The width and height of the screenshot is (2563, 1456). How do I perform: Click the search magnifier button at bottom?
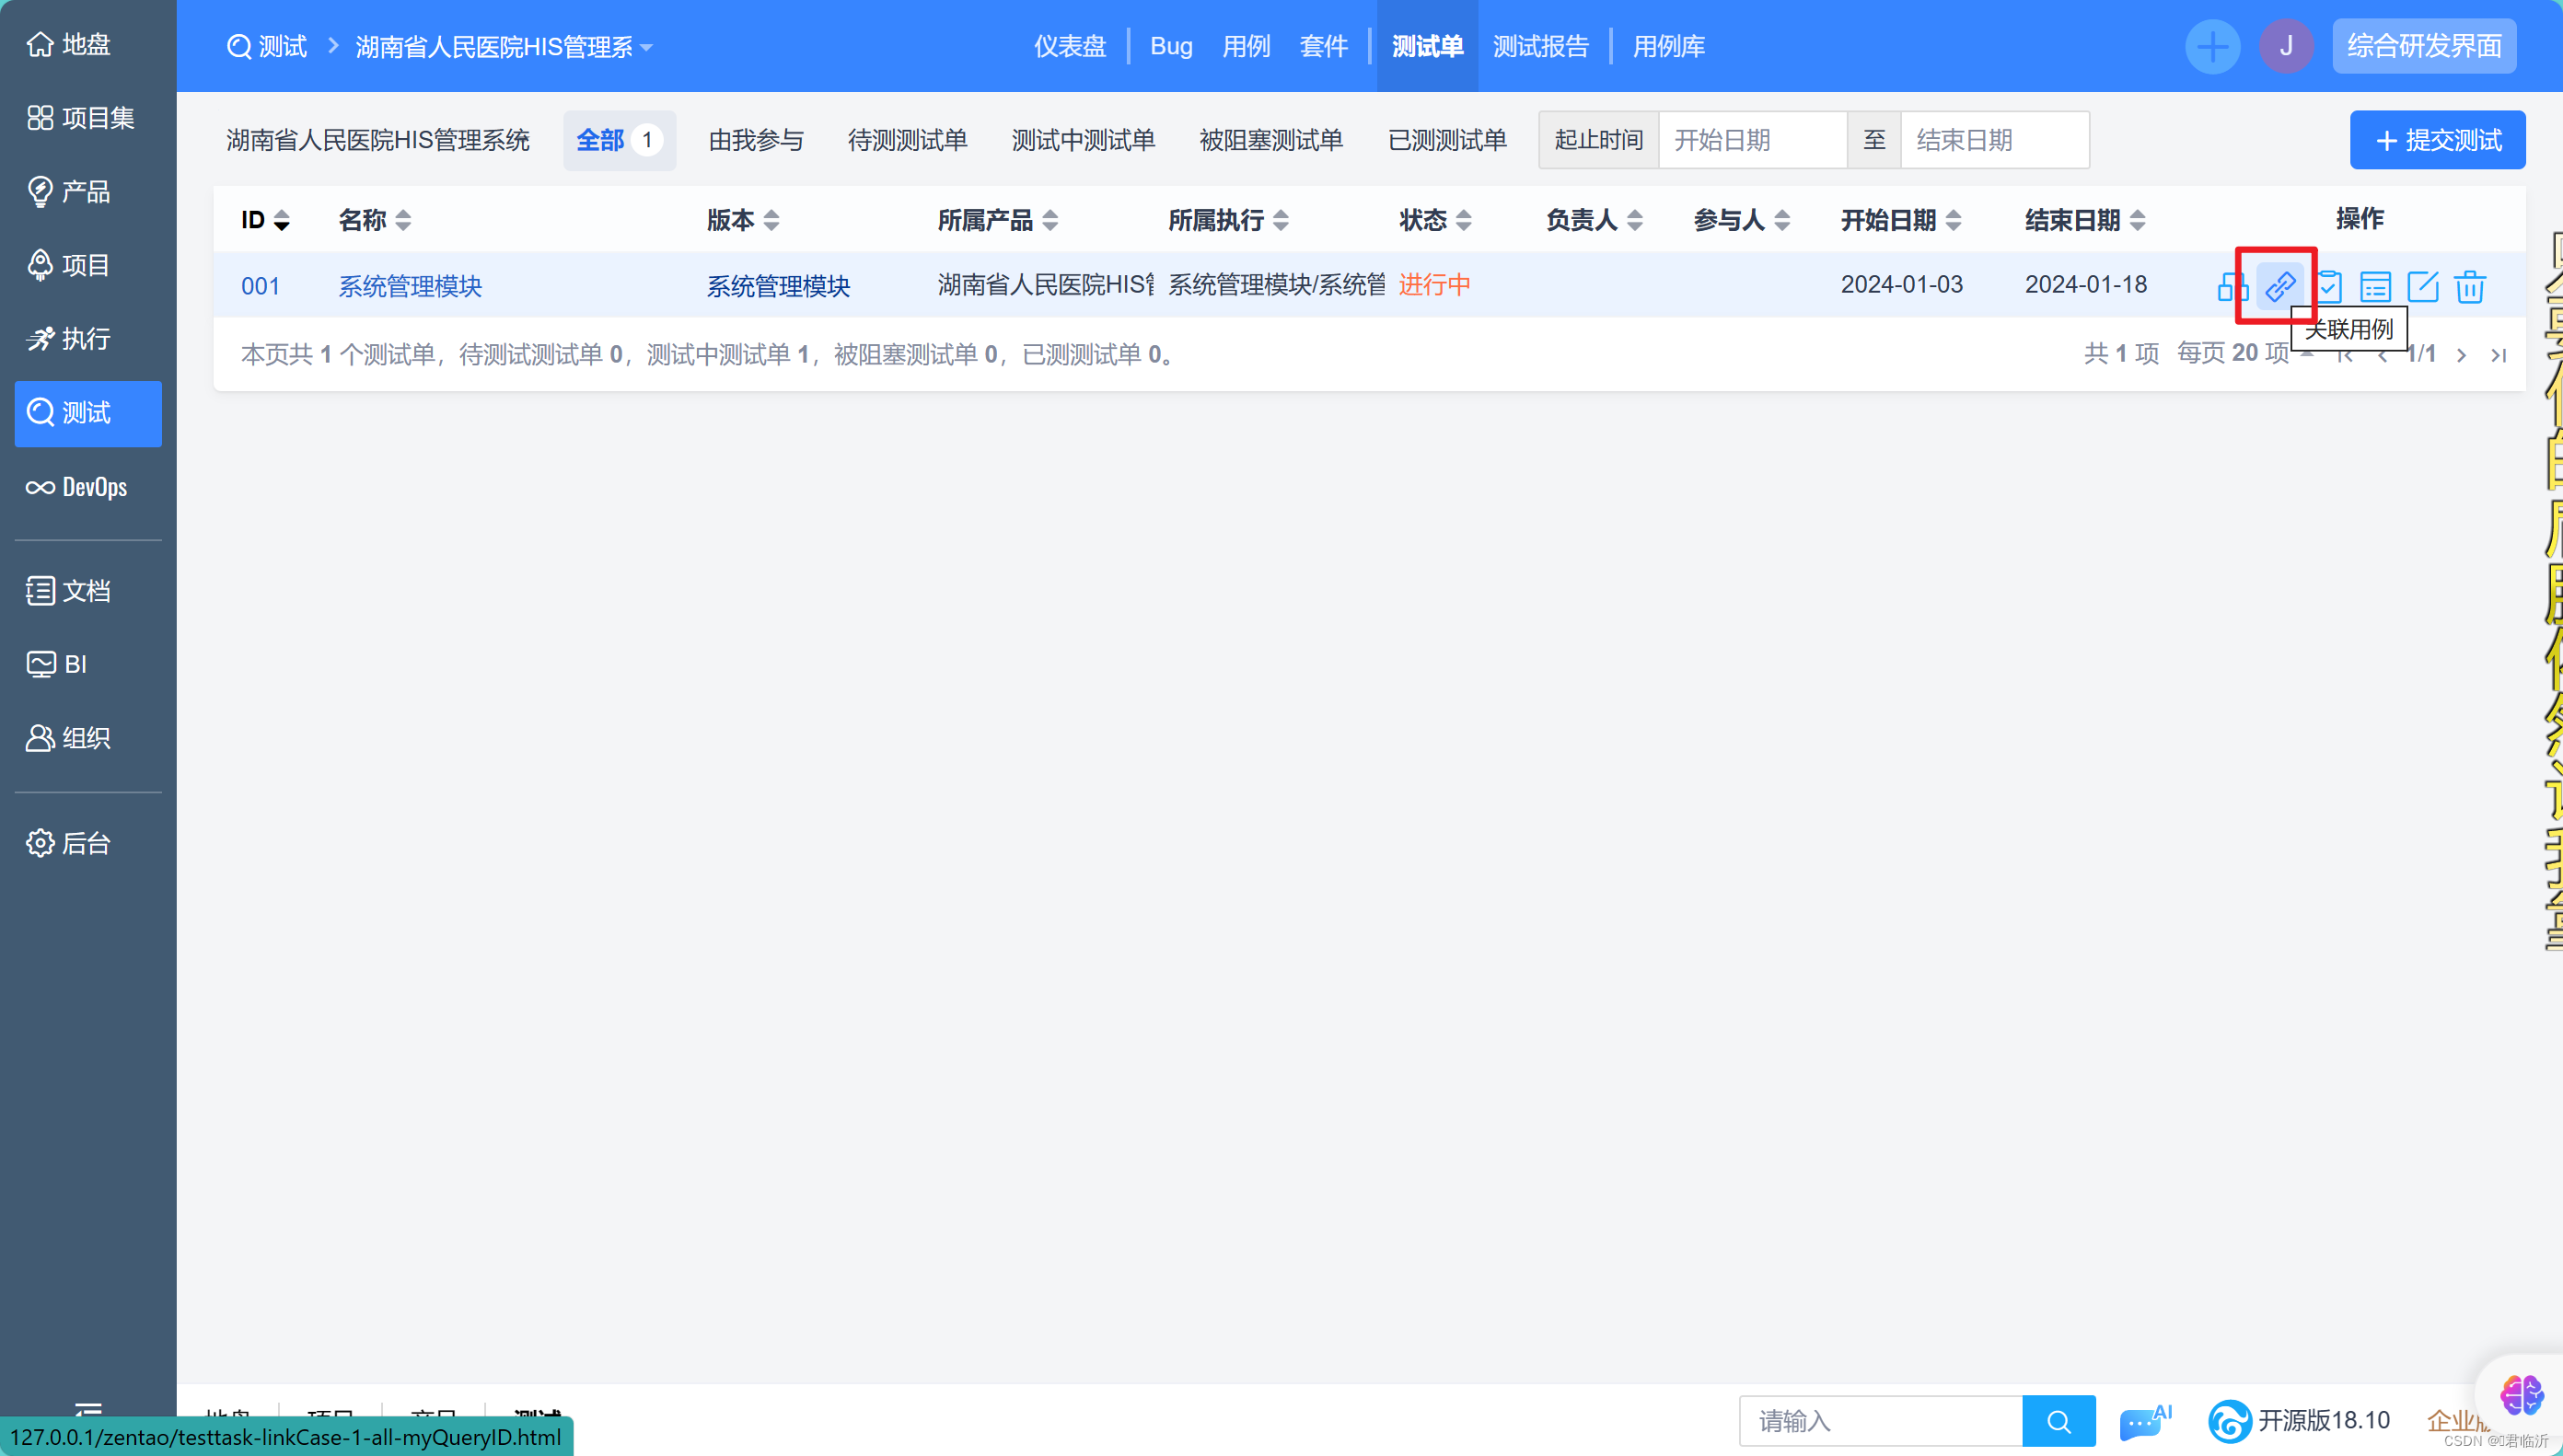(x=2058, y=1421)
